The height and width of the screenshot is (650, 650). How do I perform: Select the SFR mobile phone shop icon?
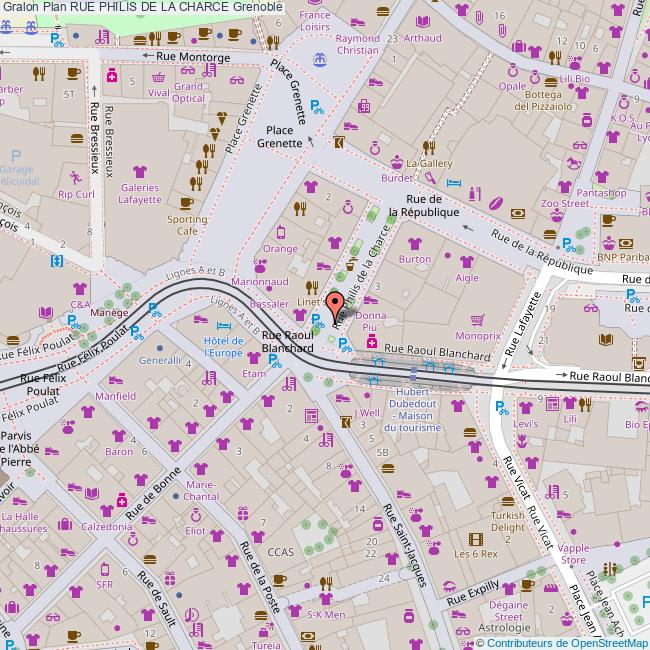104,568
